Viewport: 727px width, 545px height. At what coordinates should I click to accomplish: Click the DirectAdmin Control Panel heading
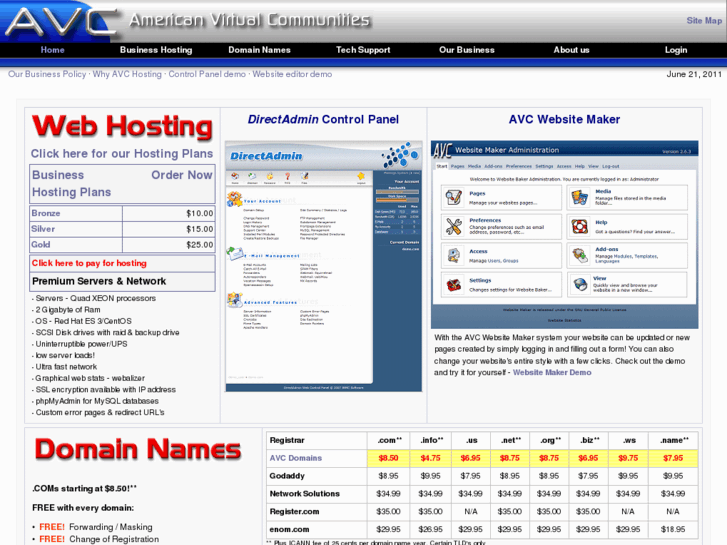tap(323, 120)
